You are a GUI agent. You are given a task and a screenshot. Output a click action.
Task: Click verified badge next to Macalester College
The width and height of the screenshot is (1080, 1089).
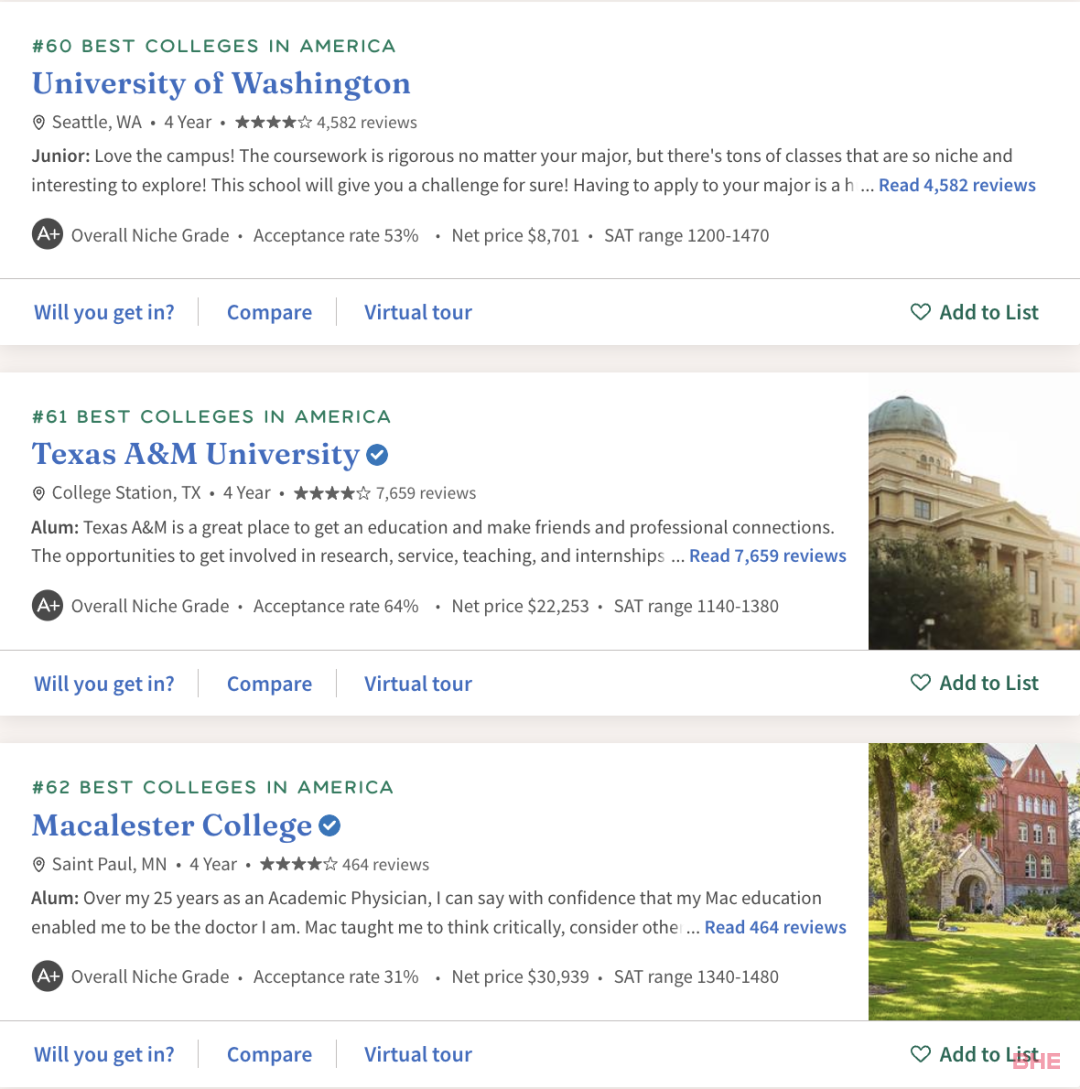tap(329, 826)
